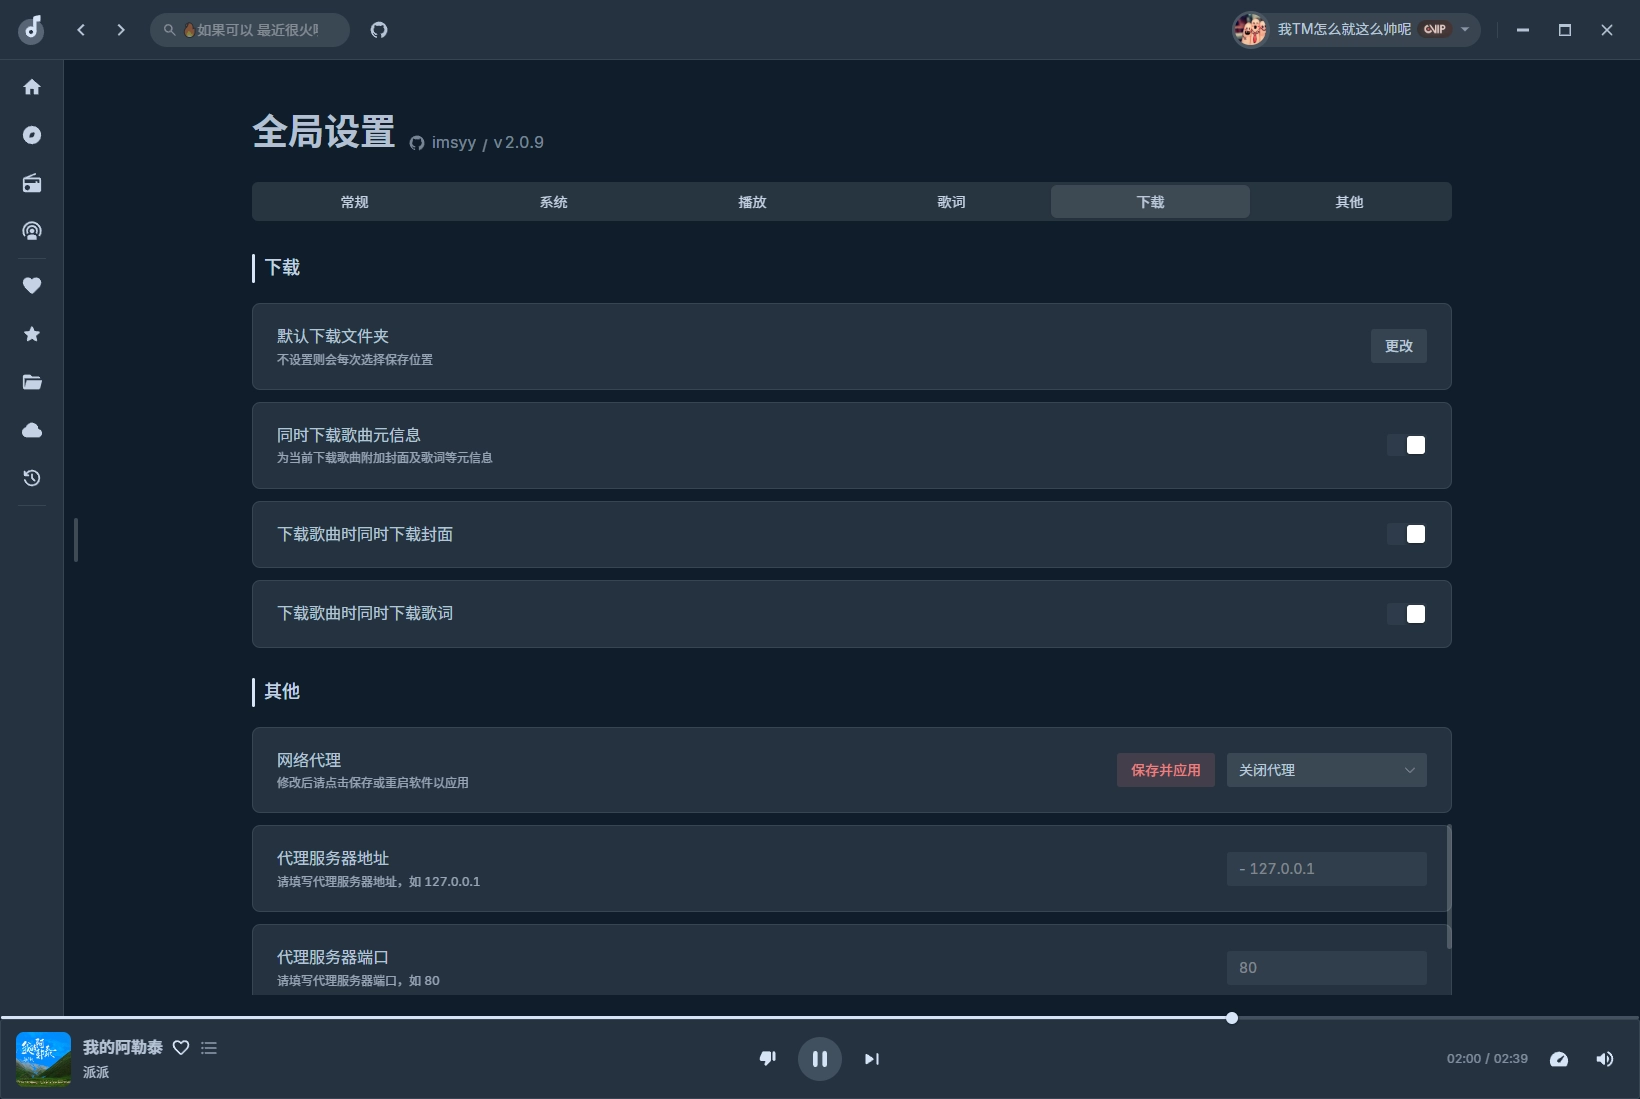
Task: Open the podcast icon in sidebar
Action: tap(32, 231)
